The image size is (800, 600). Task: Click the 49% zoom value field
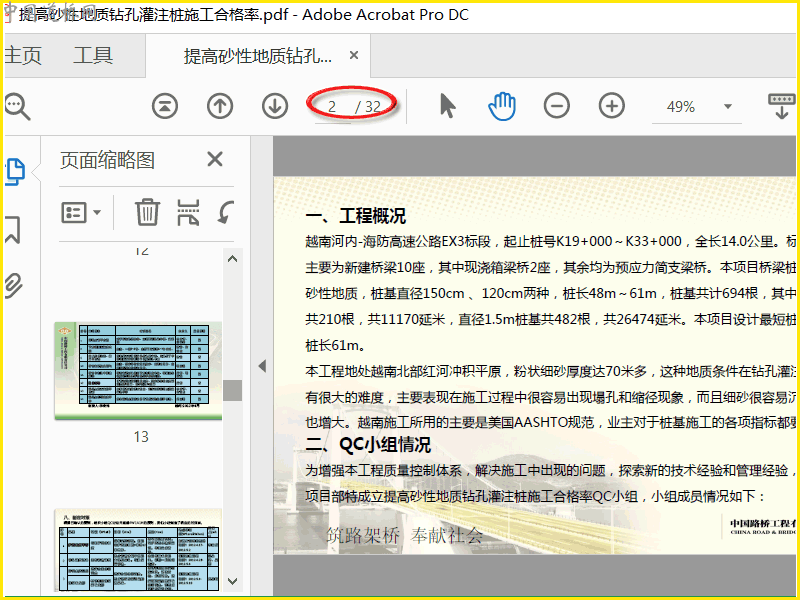coord(681,107)
